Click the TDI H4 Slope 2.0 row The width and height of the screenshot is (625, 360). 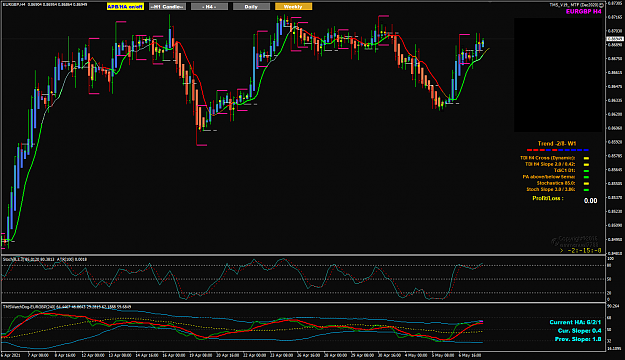(550, 164)
